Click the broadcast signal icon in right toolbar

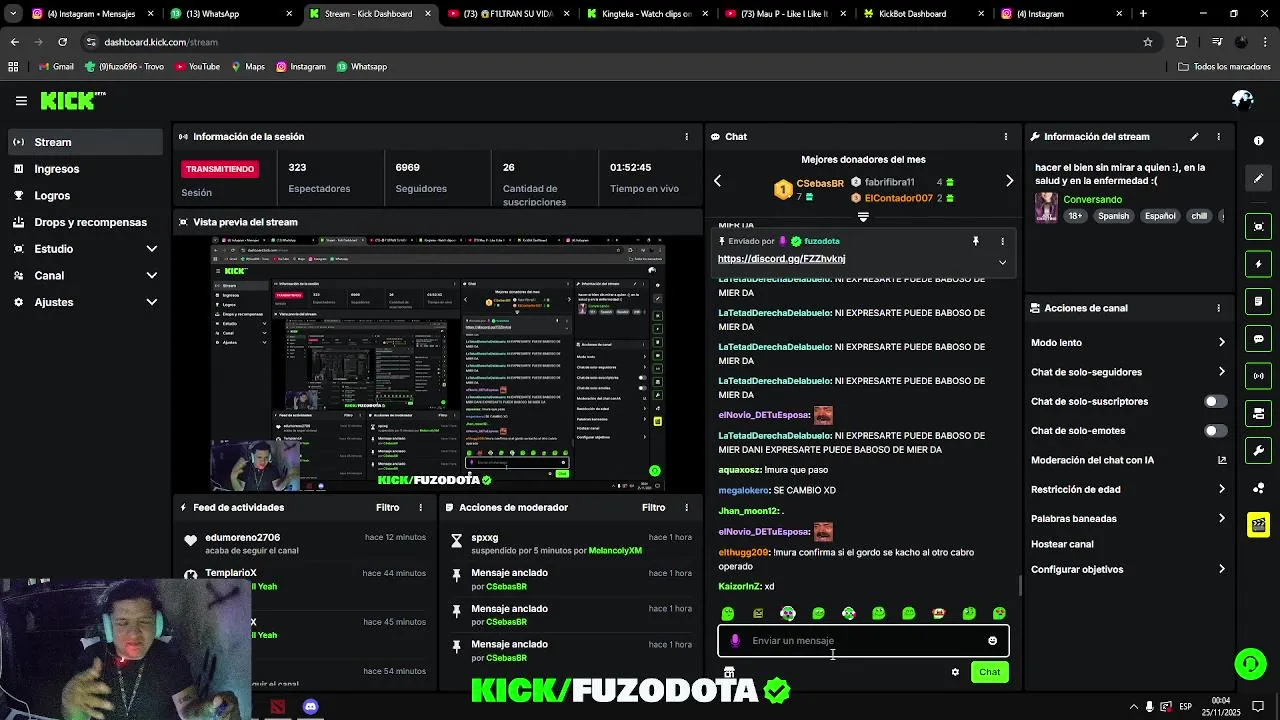(1259, 376)
